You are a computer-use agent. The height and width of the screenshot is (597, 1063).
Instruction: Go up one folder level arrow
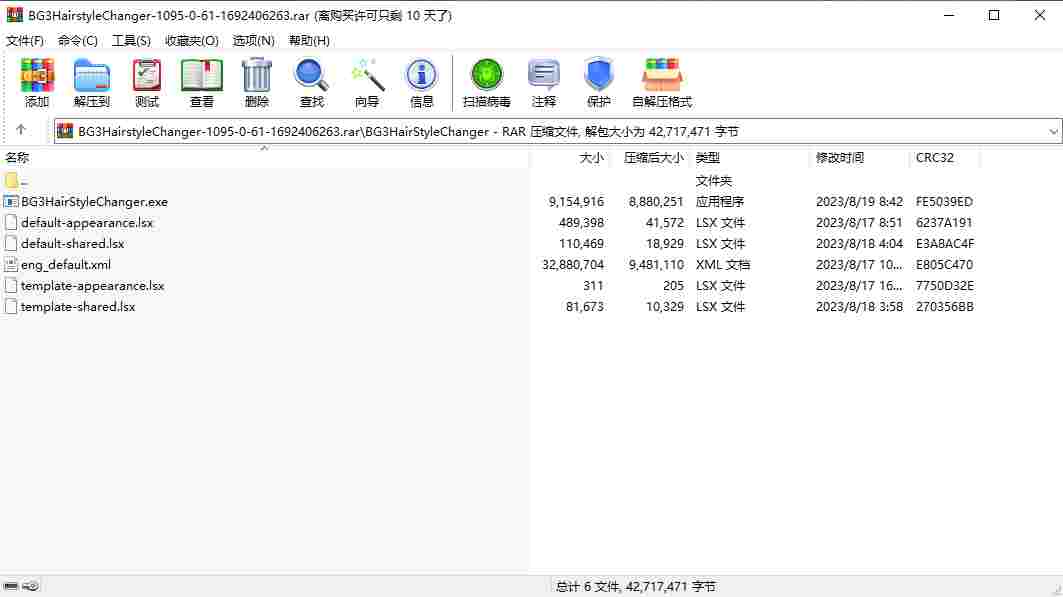click(20, 129)
